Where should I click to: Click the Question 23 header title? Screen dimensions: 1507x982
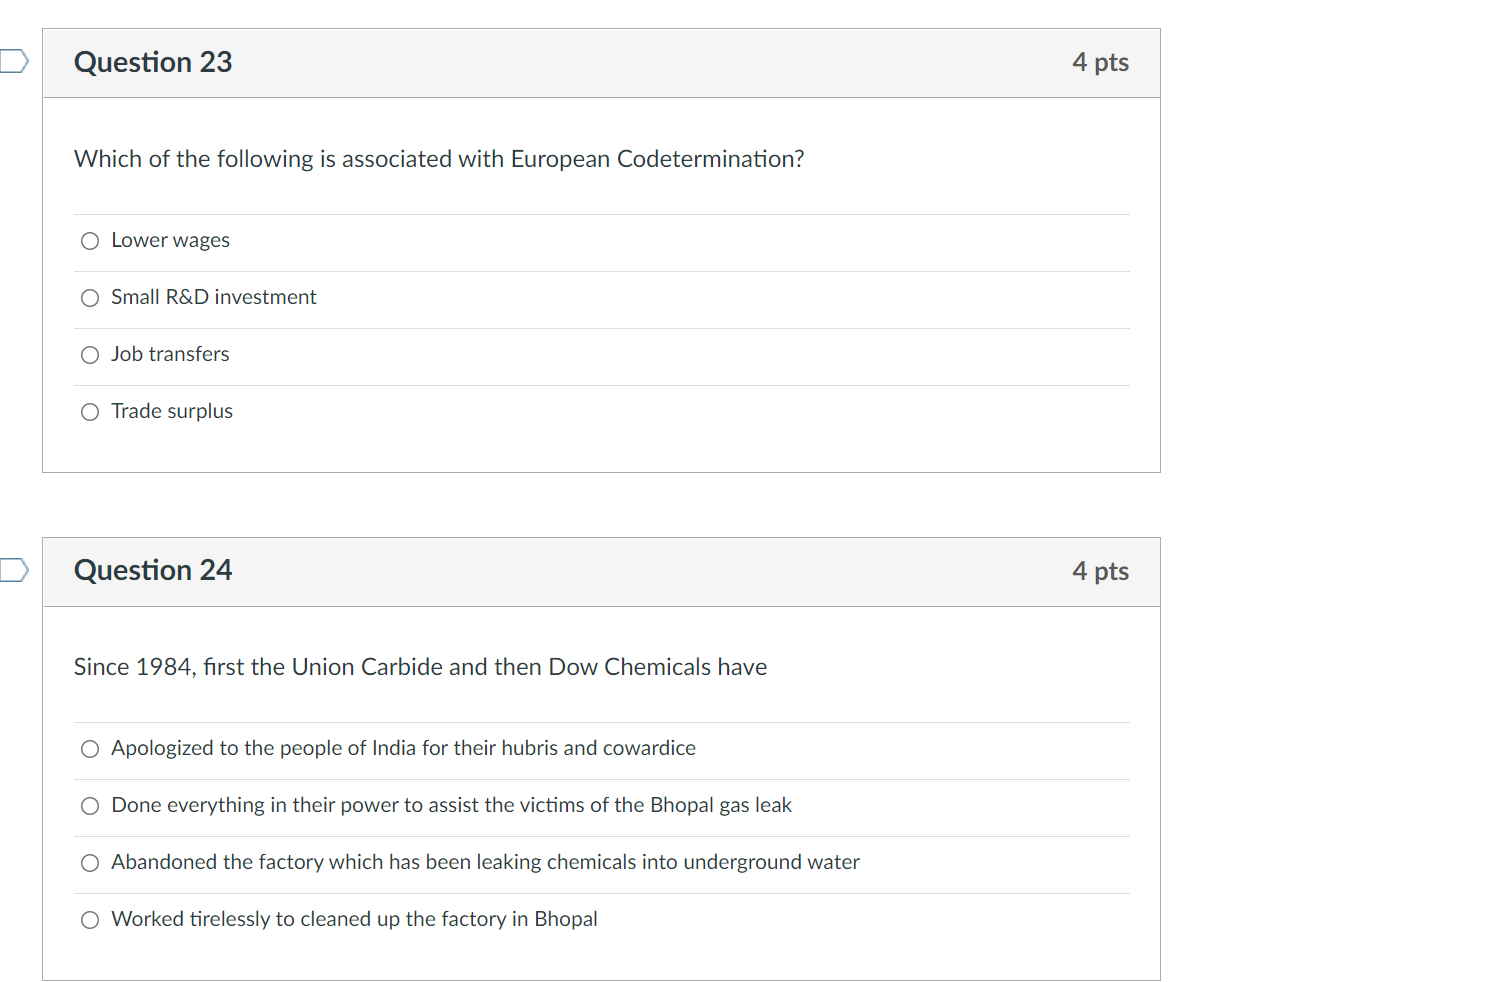tap(152, 62)
